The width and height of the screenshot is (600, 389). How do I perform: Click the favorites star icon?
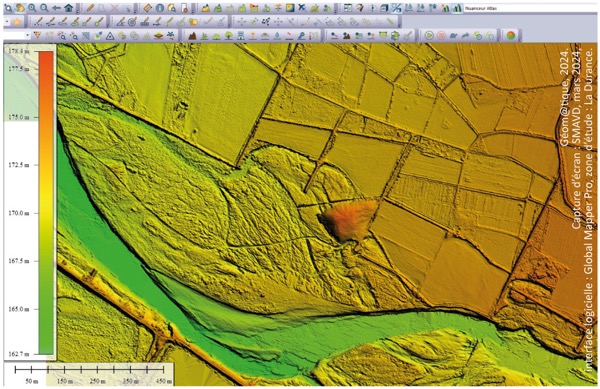pyautogui.click(x=16, y=22)
